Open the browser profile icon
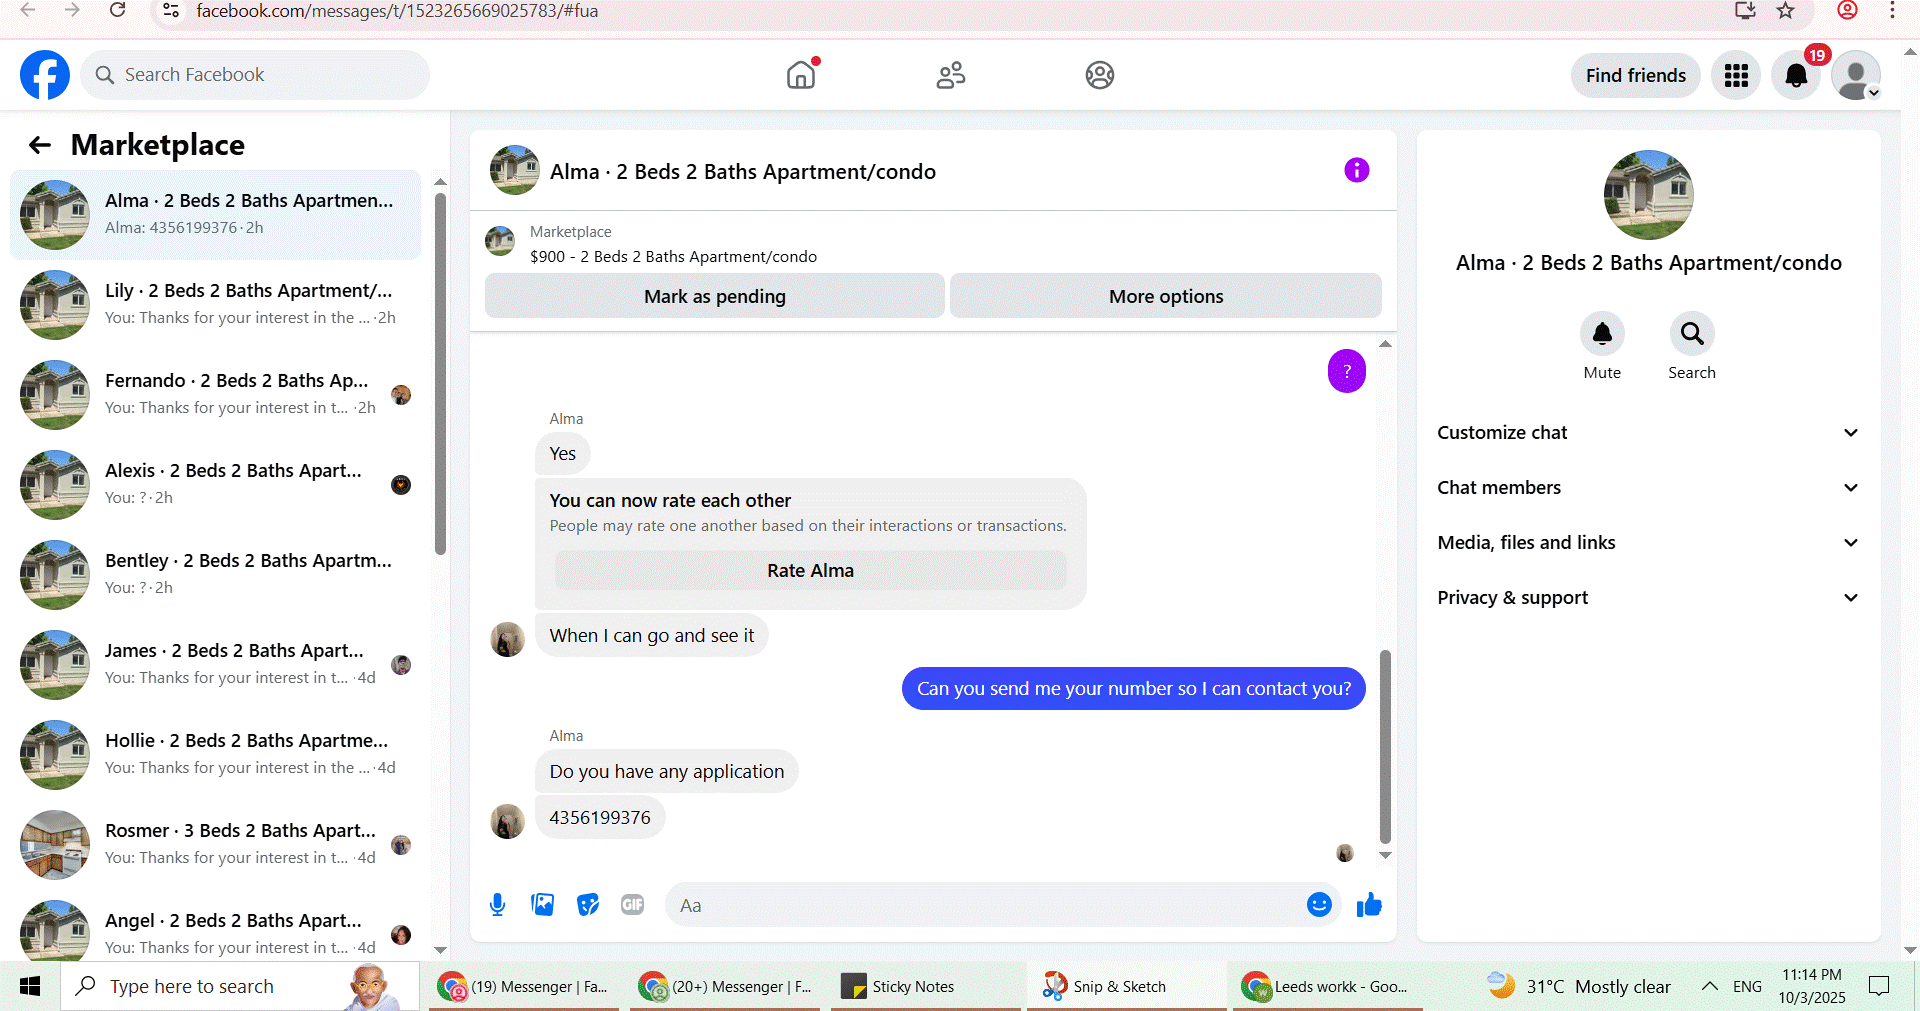The height and width of the screenshot is (1011, 1920). (x=1848, y=10)
